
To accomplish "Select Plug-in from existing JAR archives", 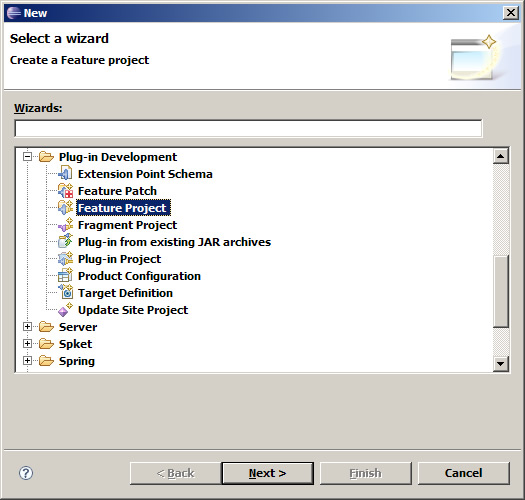I will click(x=174, y=242).
